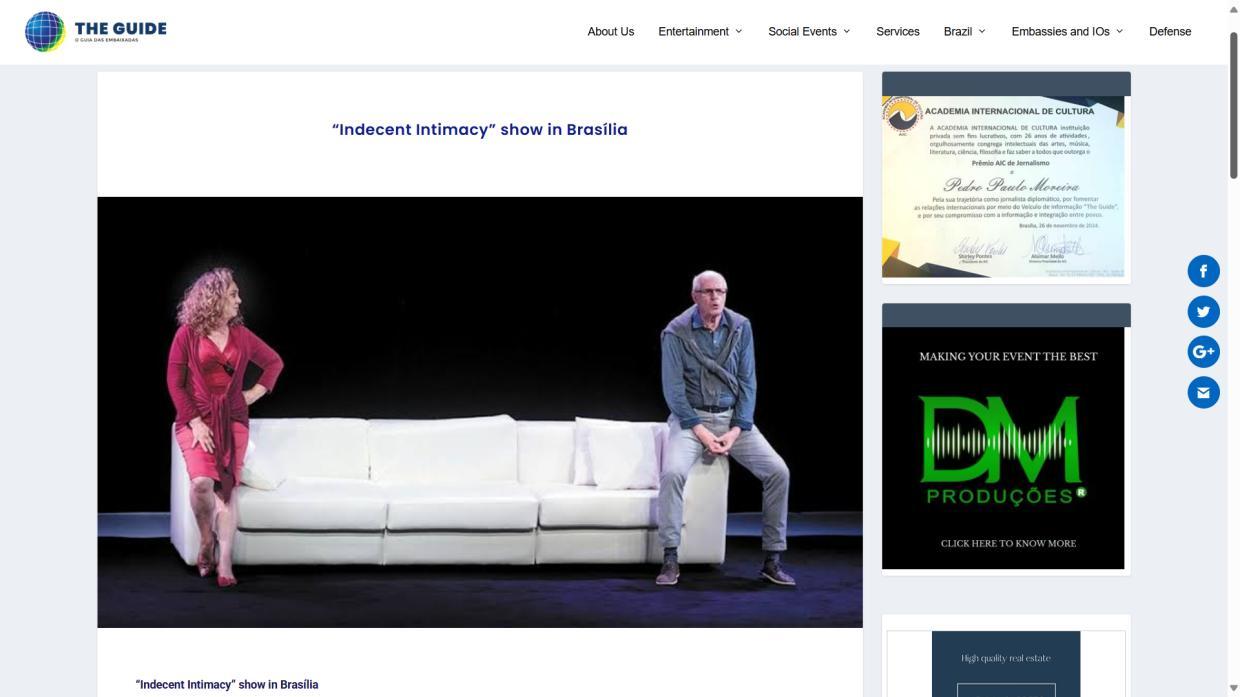Viewport: 1240px width, 697px height.
Task: Share article by email icon
Action: coord(1203,392)
